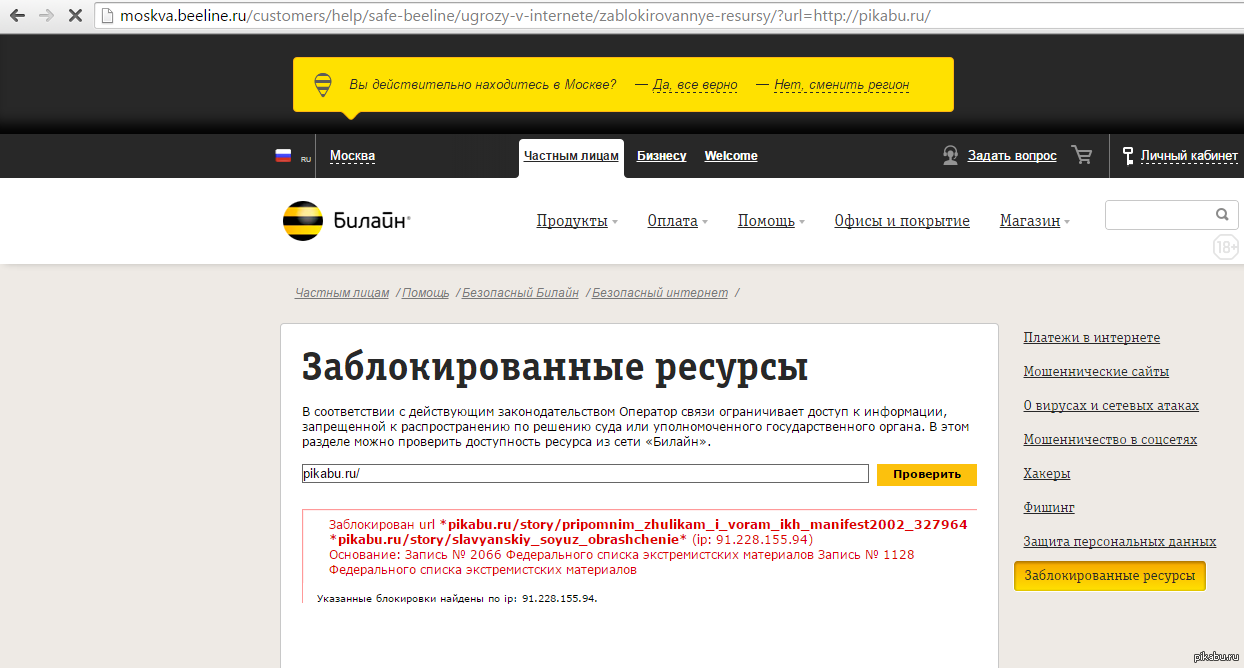
Task: Open the Хакеры sidebar link
Action: (x=1047, y=474)
